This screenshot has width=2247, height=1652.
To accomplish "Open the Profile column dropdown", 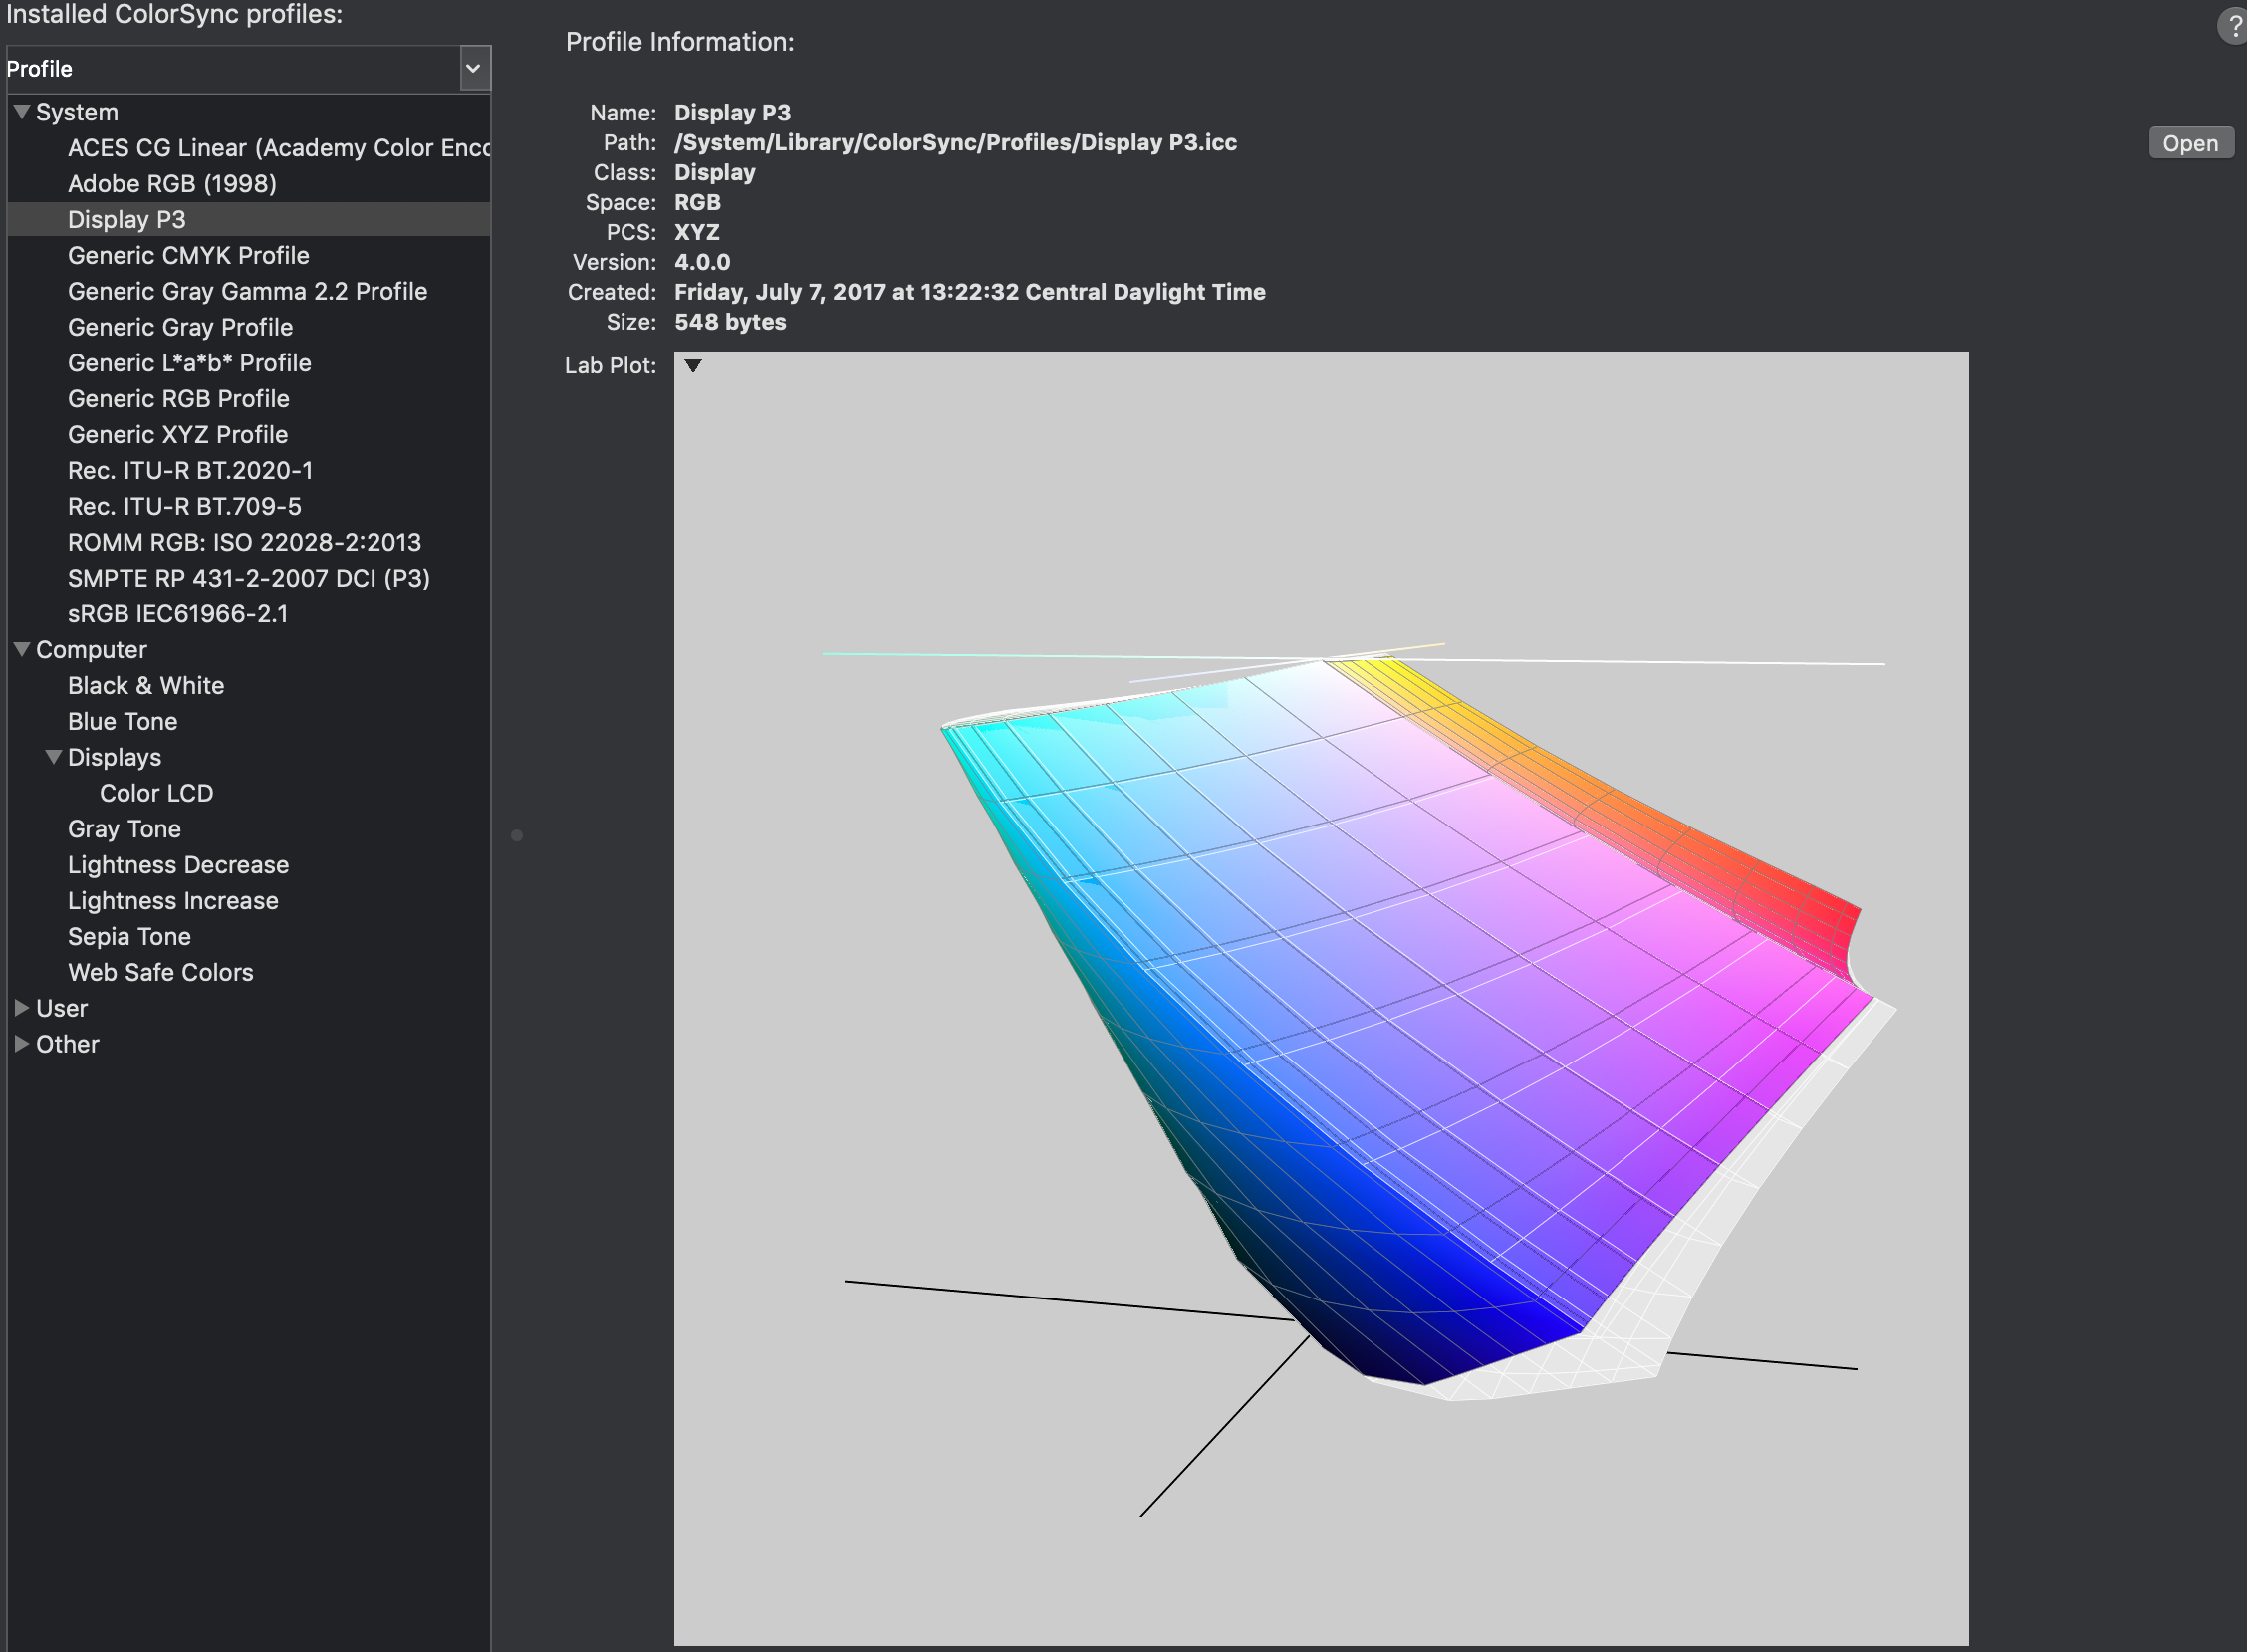I will coord(475,68).
